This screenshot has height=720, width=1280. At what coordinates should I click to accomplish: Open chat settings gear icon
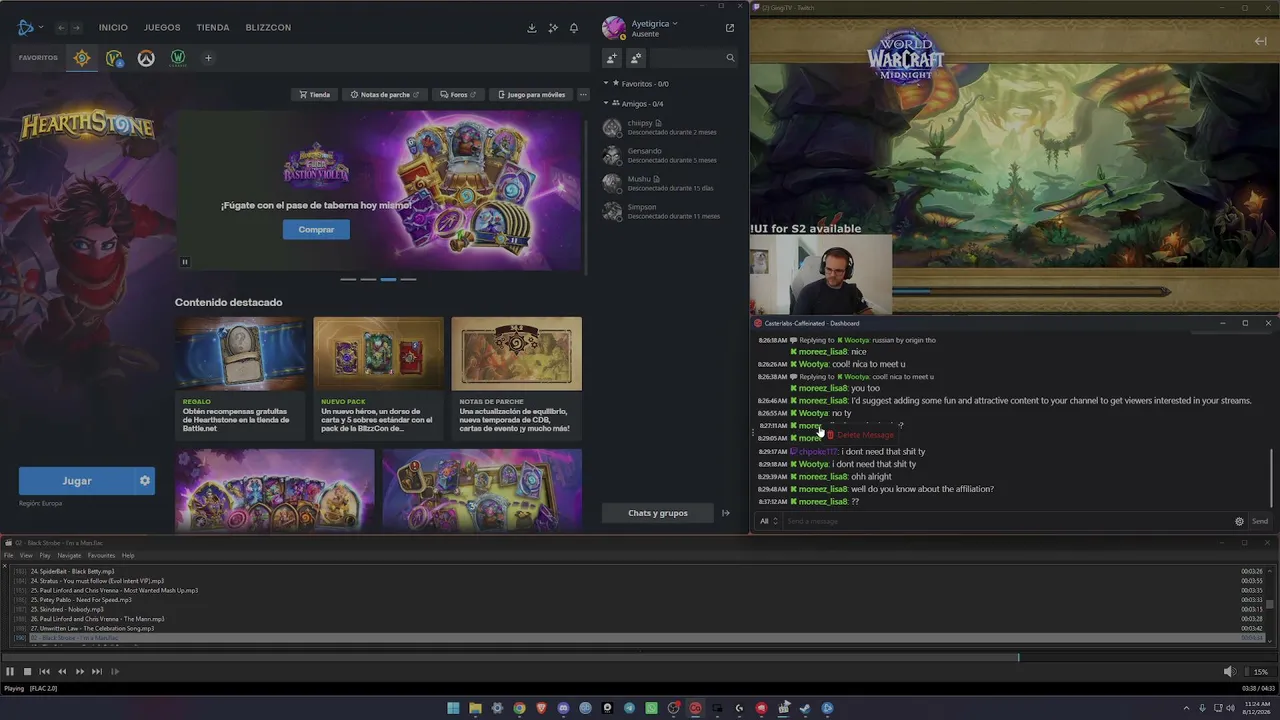coord(1239,521)
